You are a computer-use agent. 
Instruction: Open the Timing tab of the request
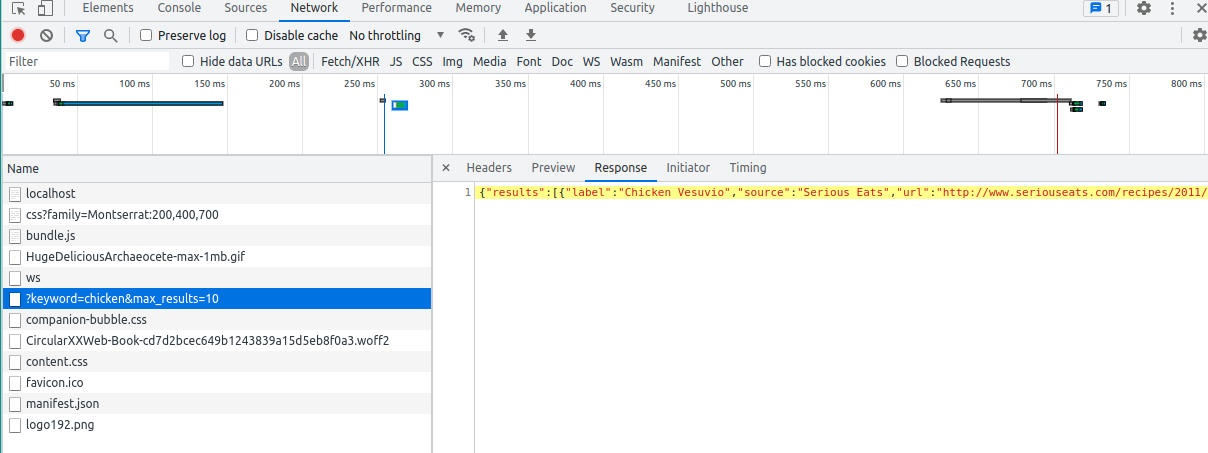(748, 168)
